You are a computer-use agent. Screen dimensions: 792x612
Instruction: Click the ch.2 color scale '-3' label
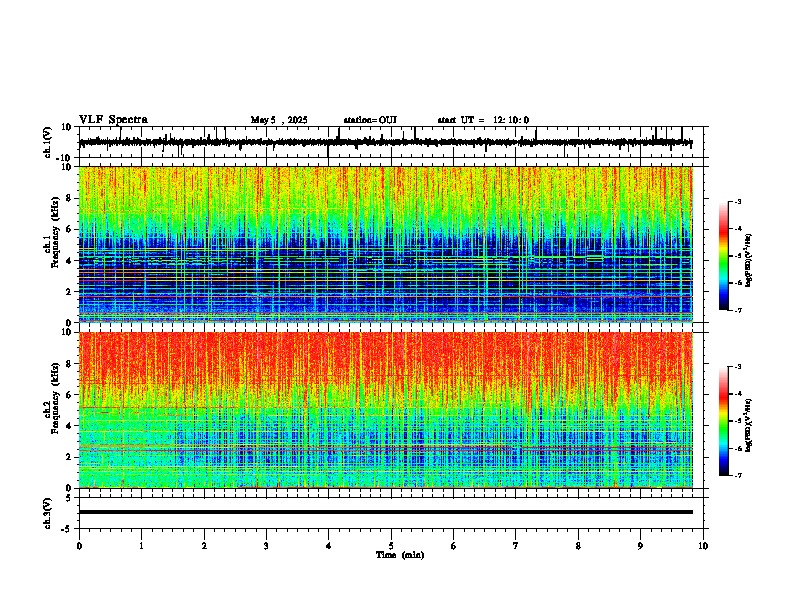pos(738,367)
